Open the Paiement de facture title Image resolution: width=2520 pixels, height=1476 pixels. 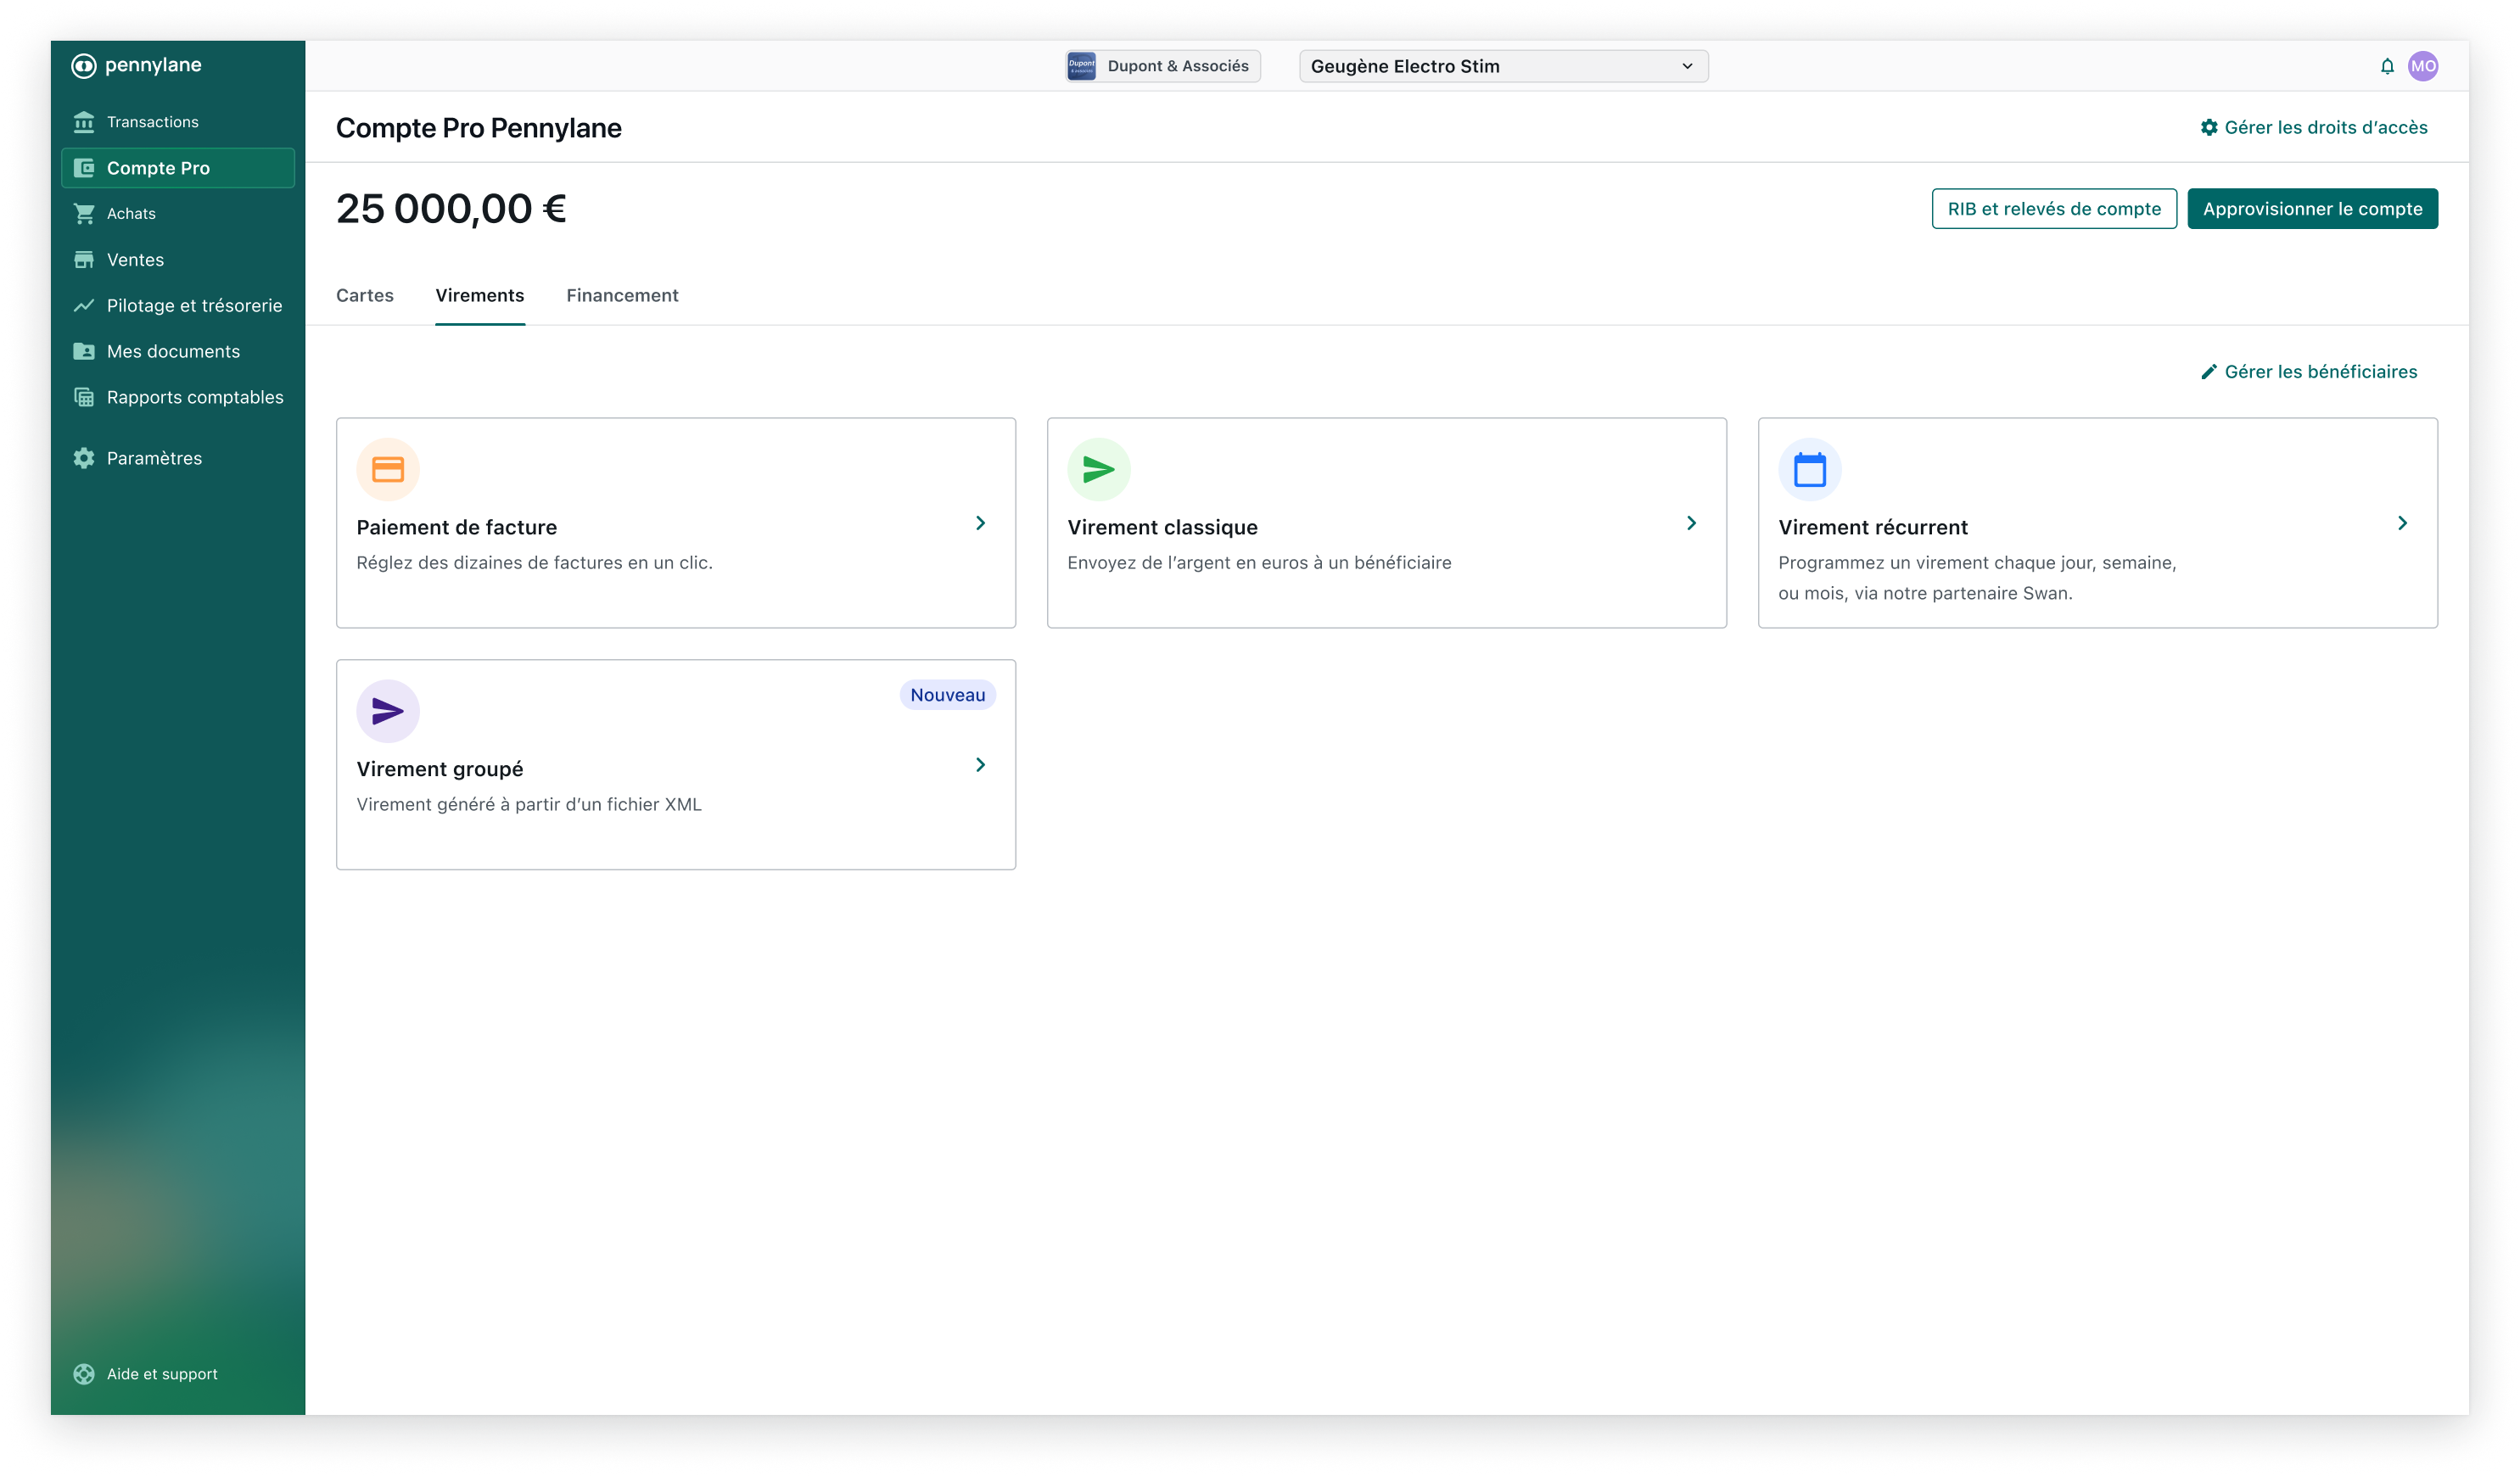click(x=457, y=527)
